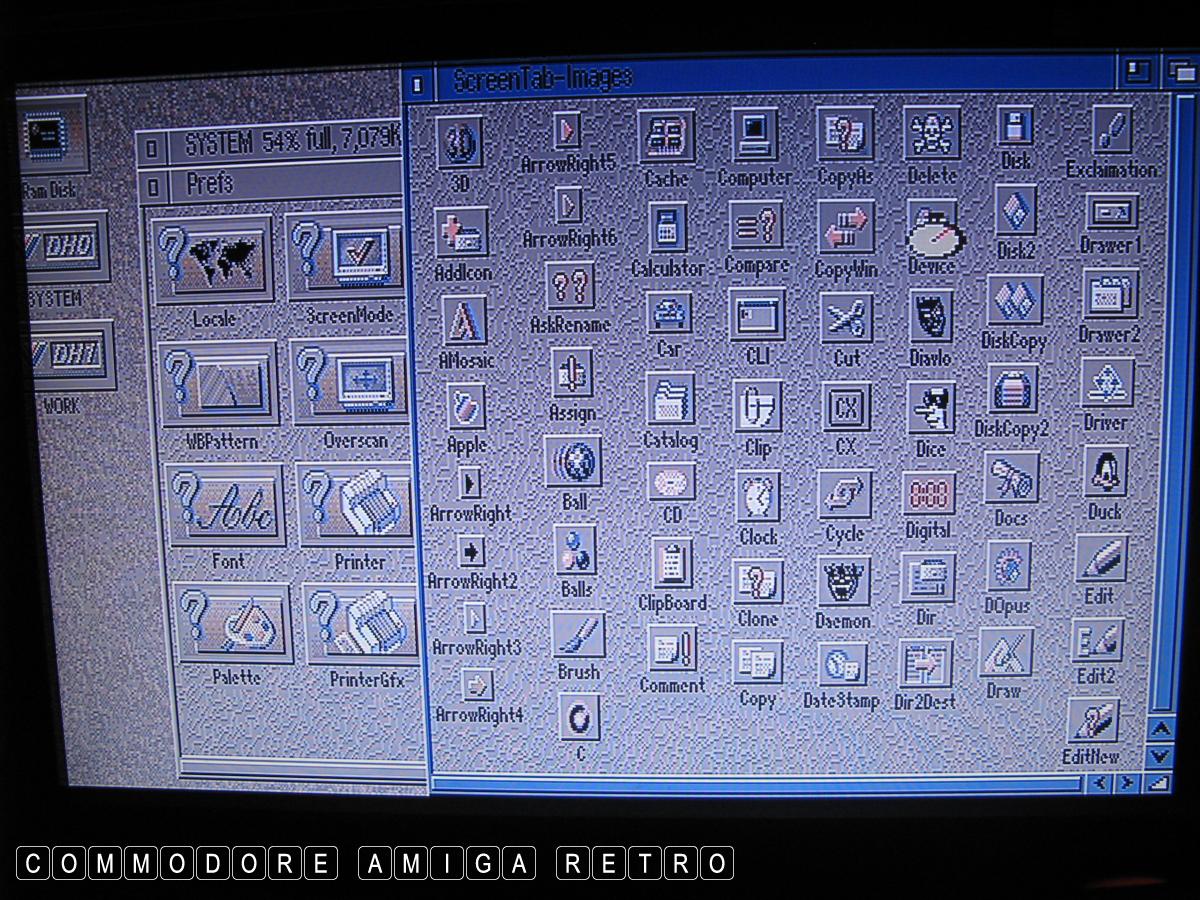
Task: Select the Dir2Dest icon
Action: coord(925,665)
